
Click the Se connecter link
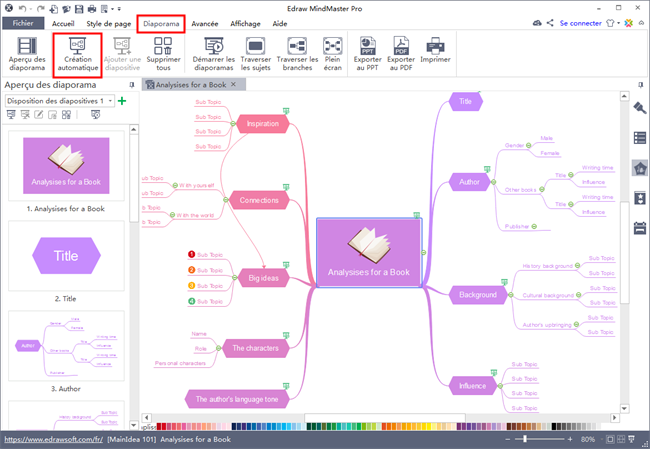[580, 23]
